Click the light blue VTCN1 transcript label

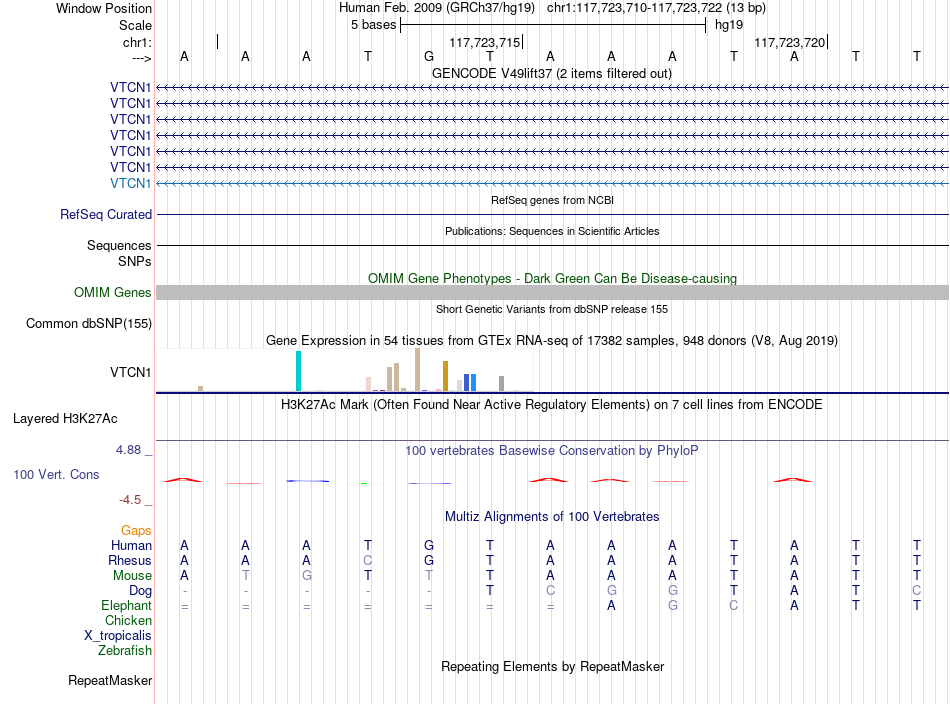(x=130, y=183)
